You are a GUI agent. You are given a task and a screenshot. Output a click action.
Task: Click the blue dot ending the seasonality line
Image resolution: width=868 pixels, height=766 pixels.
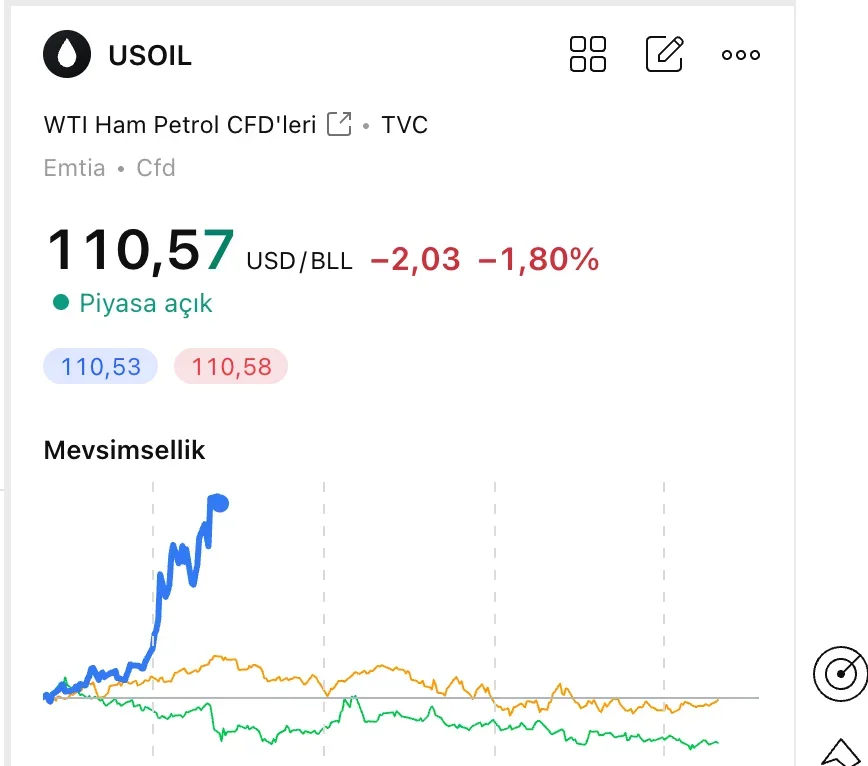tap(221, 503)
